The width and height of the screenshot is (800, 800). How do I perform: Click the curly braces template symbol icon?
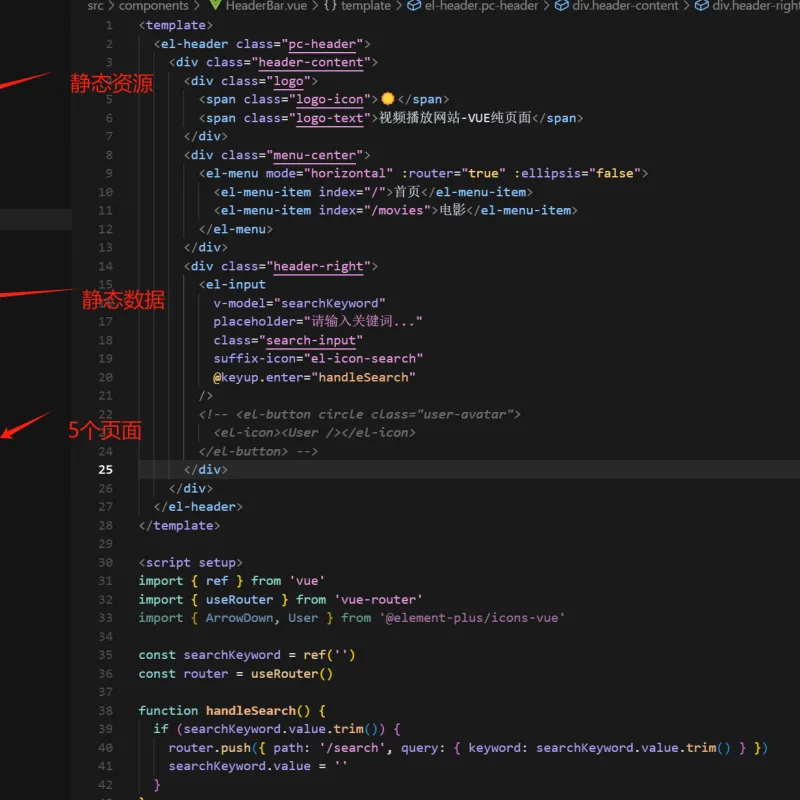point(330,6)
